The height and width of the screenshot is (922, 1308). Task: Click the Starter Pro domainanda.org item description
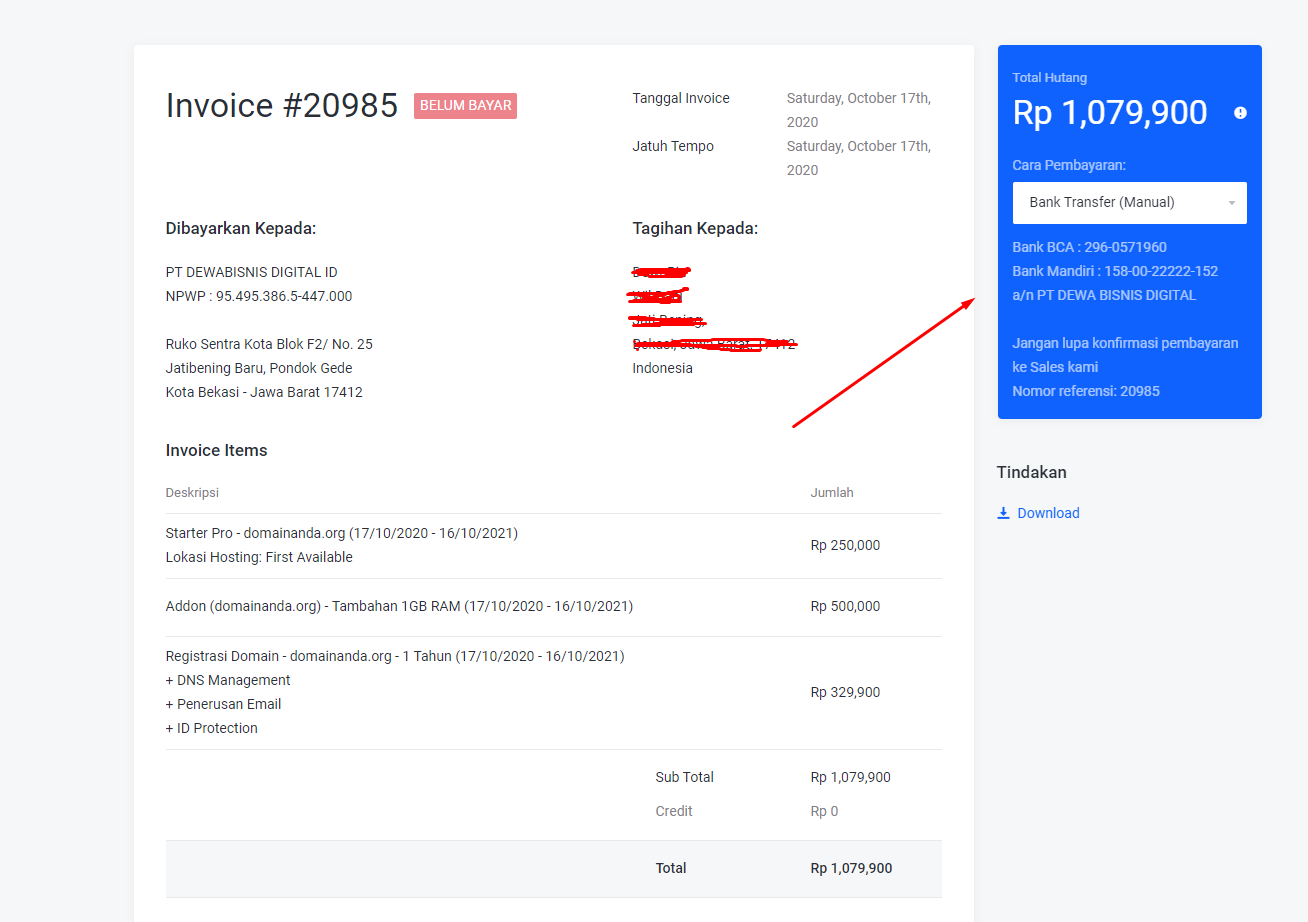tap(341, 533)
